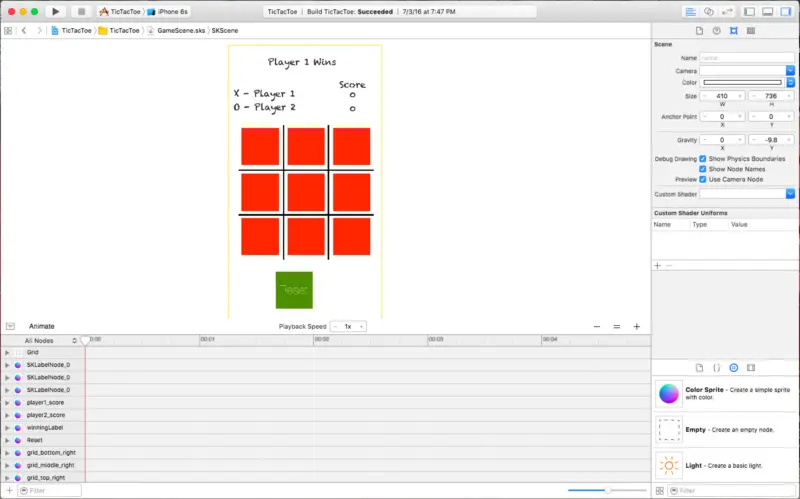800x499 pixels.
Task: Click the Gravity Y value field
Action: point(771,140)
